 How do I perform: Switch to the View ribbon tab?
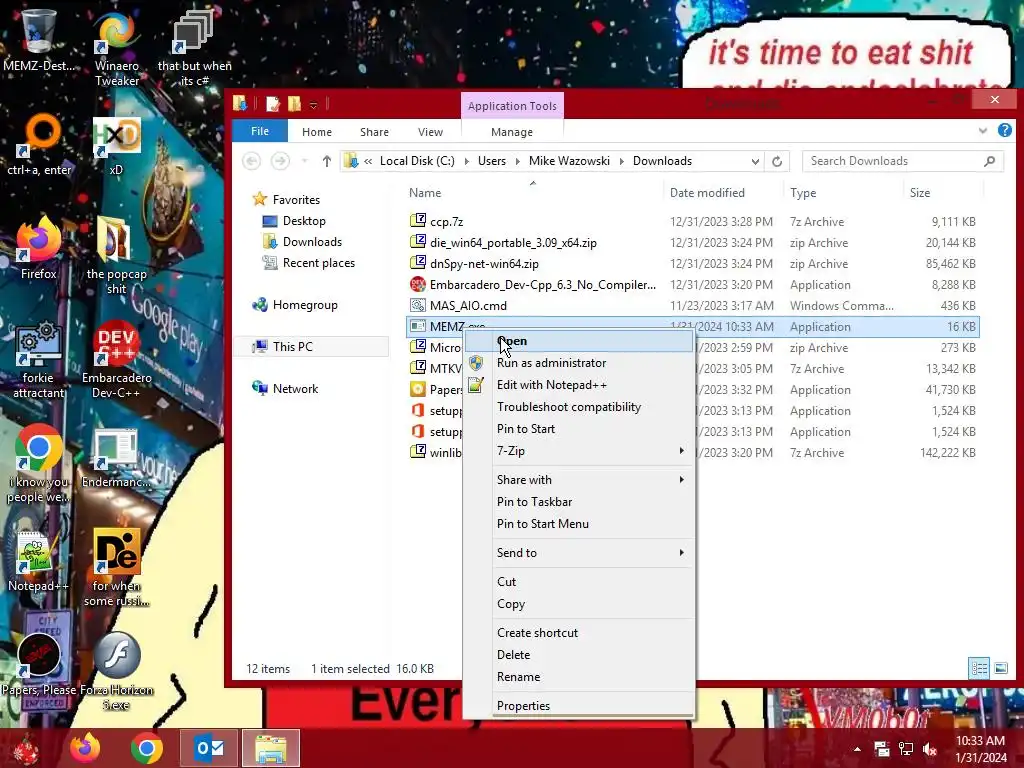click(430, 132)
